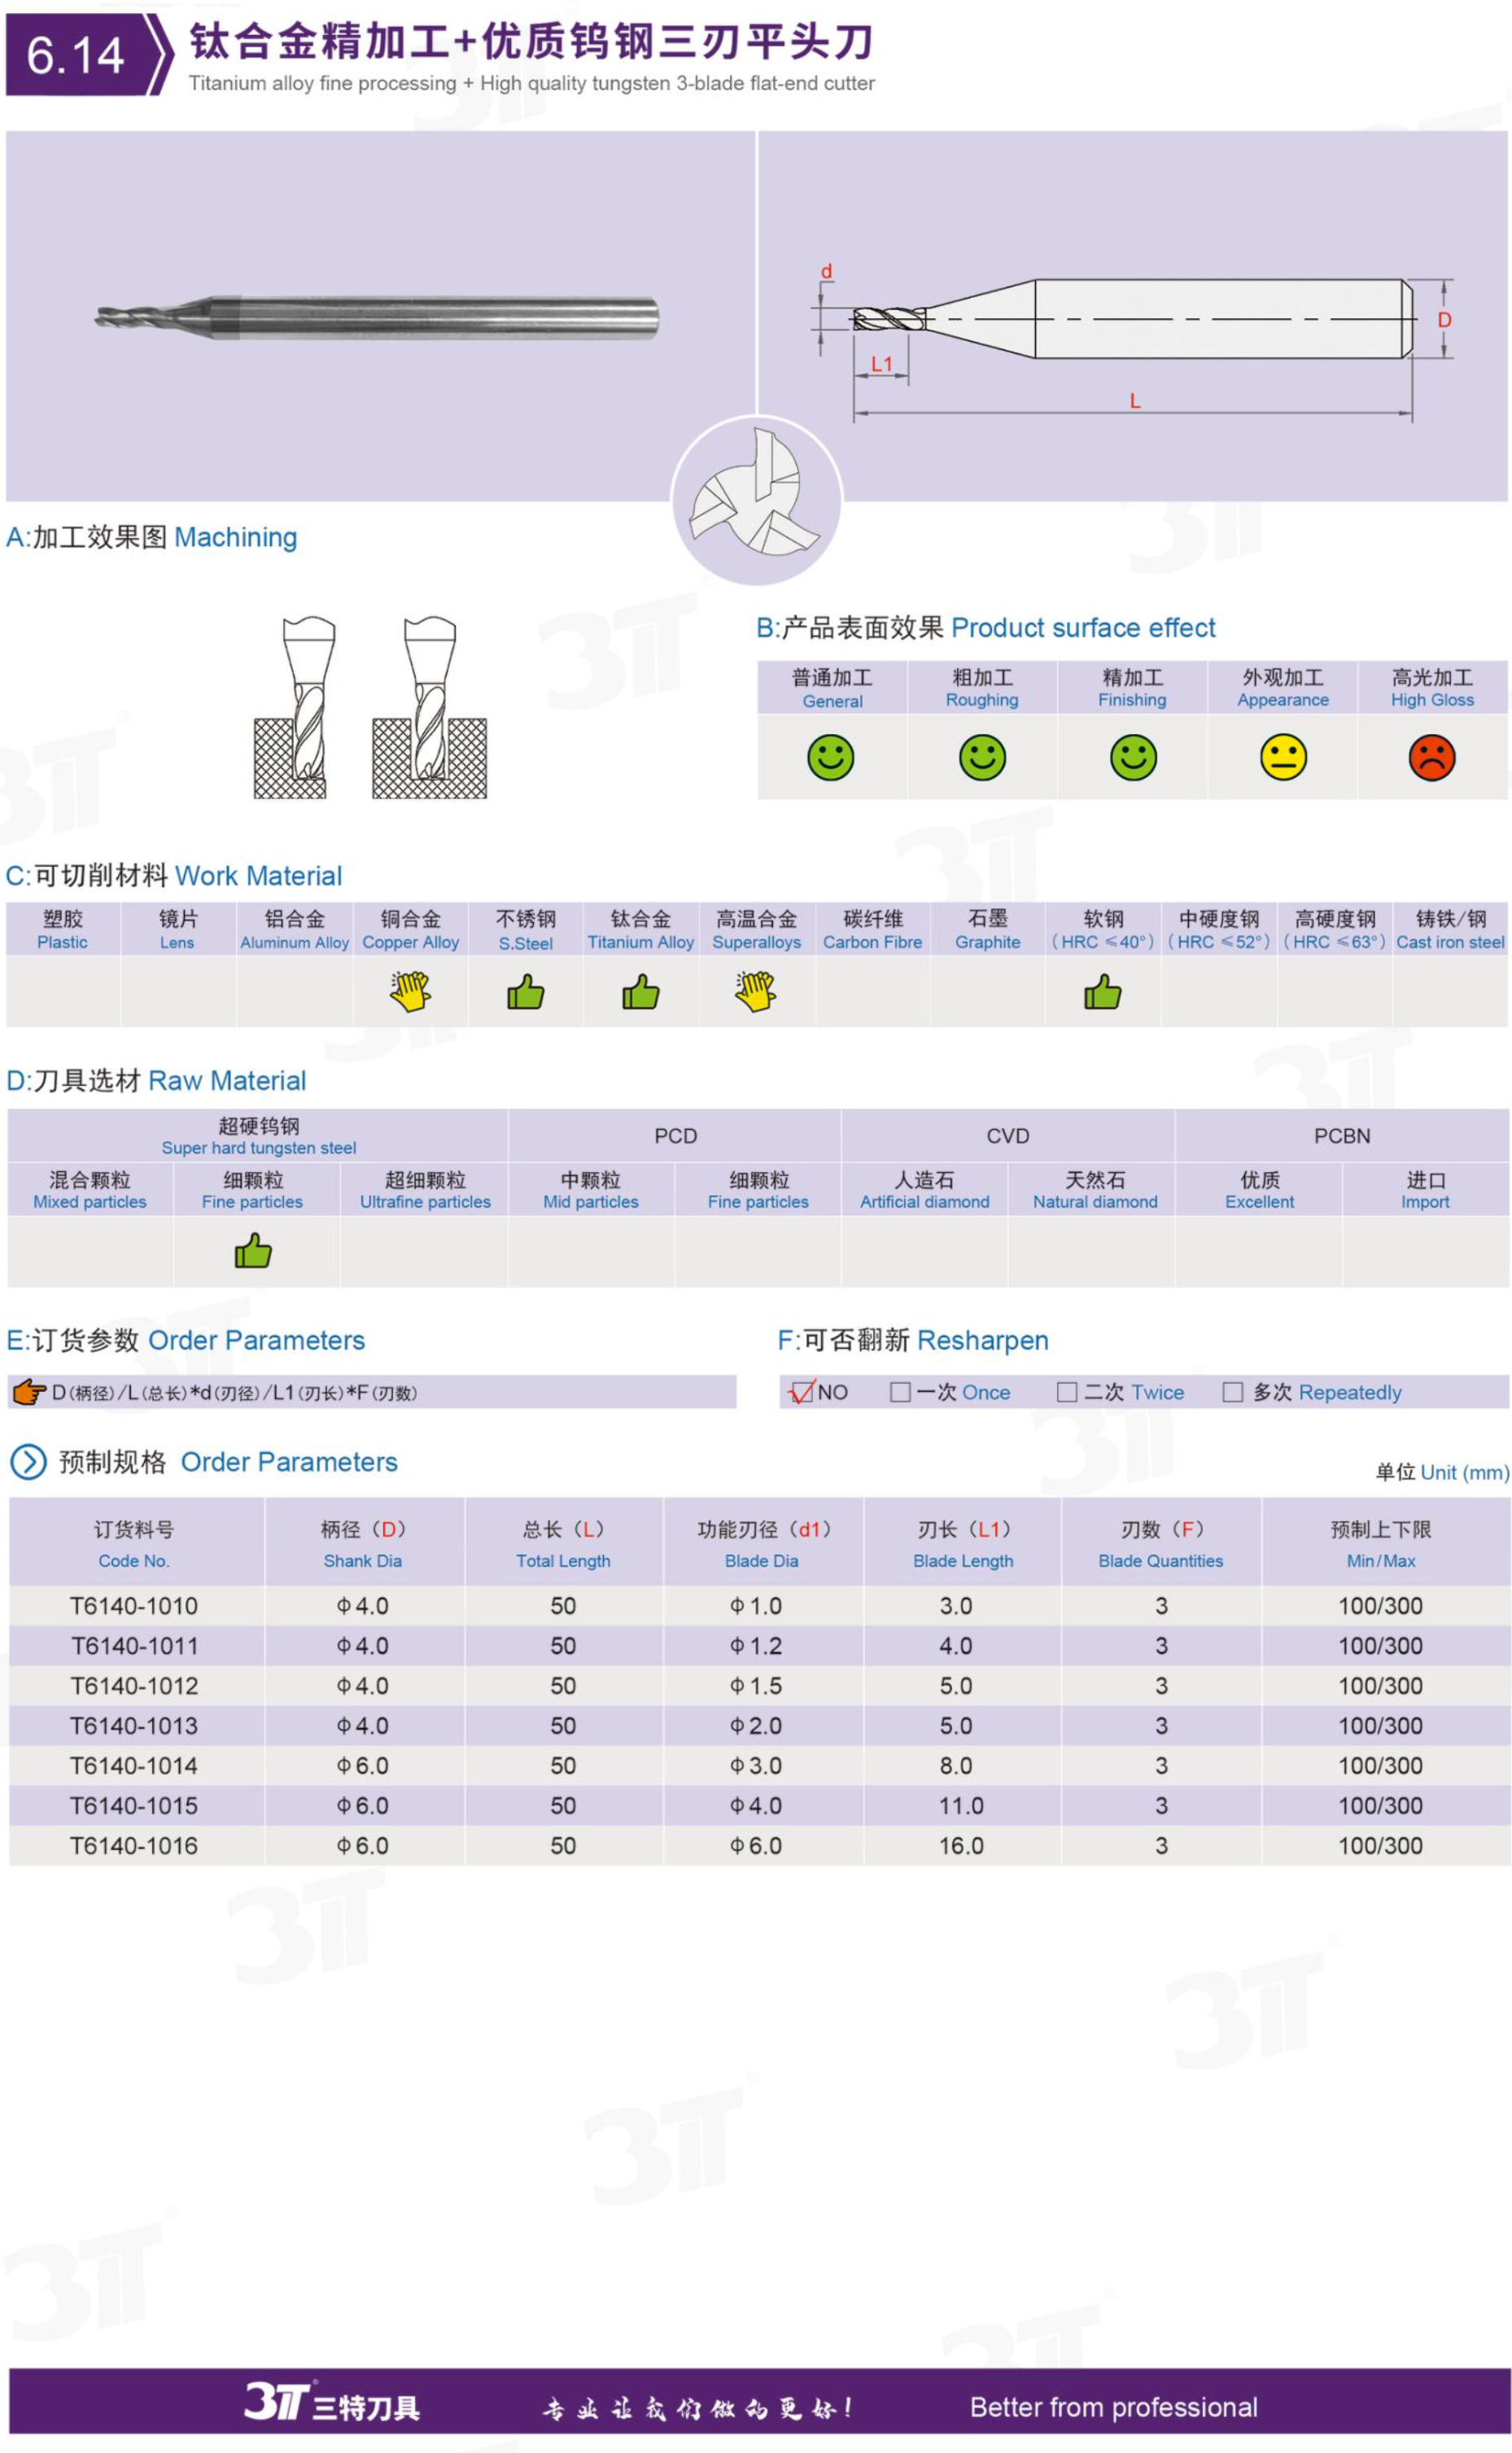Click the green smiley under General
The image size is (1512, 2453).
(x=830, y=757)
